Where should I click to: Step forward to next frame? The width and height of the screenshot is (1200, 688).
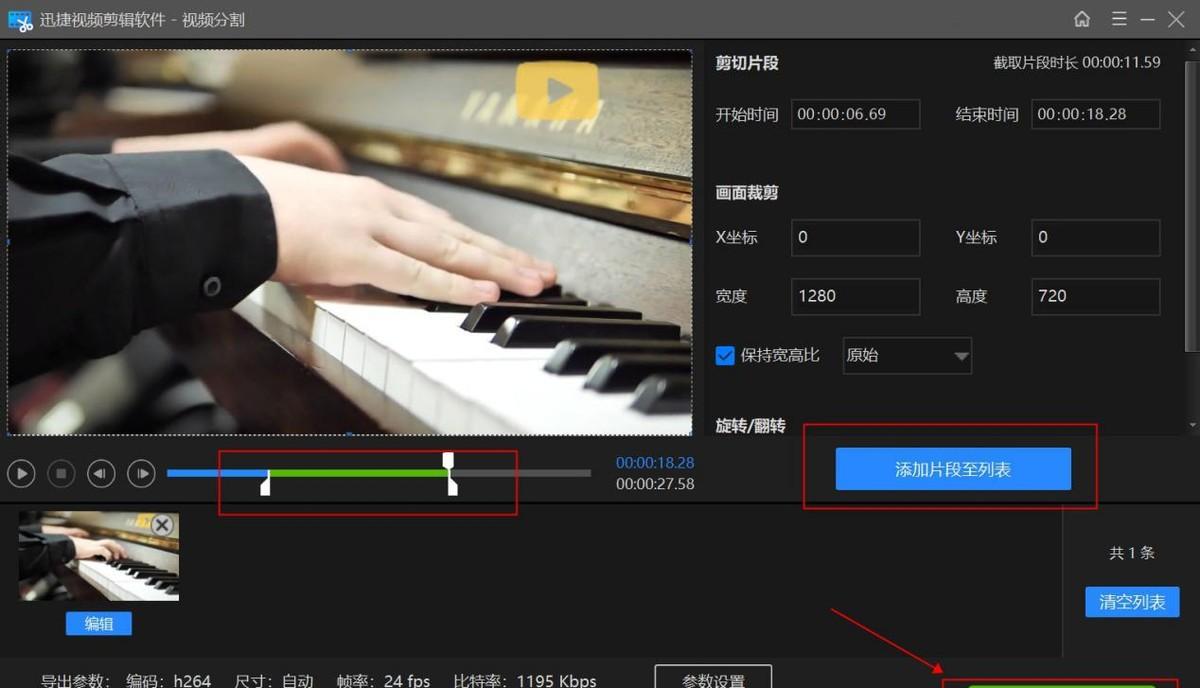click(x=141, y=473)
